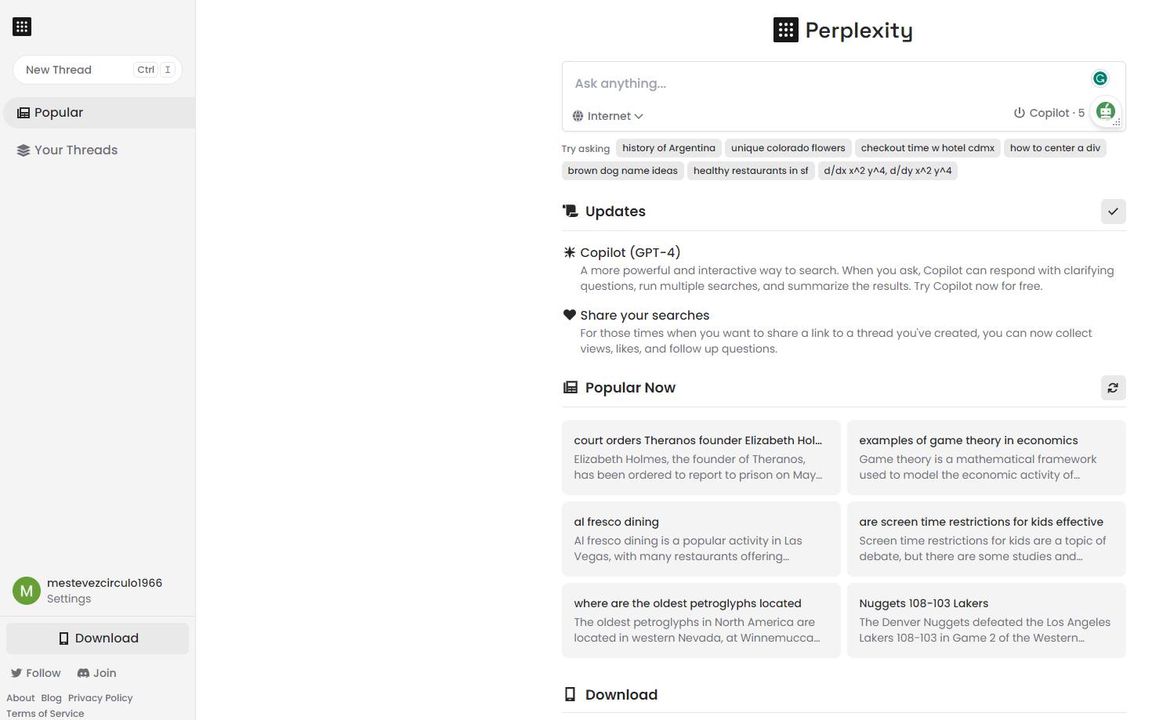Image resolution: width=1152 pixels, height=720 pixels.
Task: Mark updates as read with checkmark
Action: coord(1113,212)
